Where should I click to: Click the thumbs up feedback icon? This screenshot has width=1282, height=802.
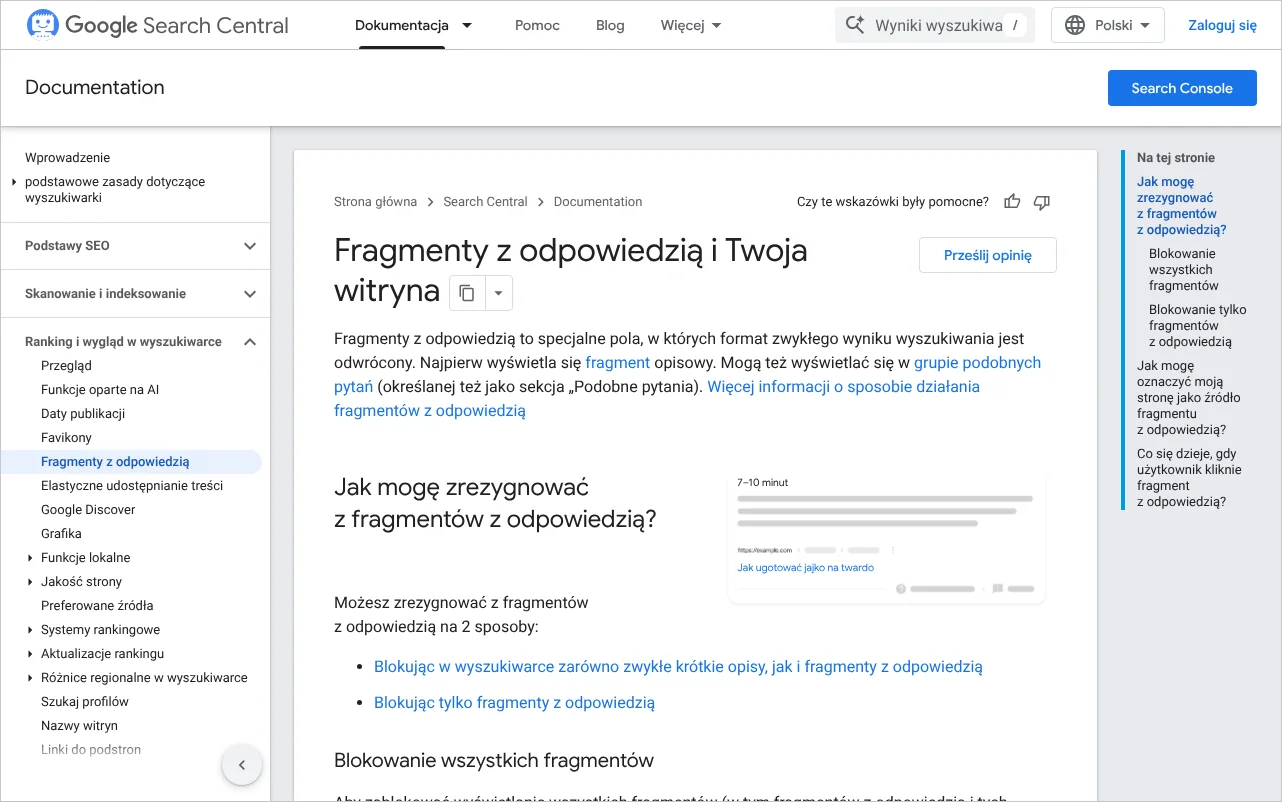[x=1012, y=202]
